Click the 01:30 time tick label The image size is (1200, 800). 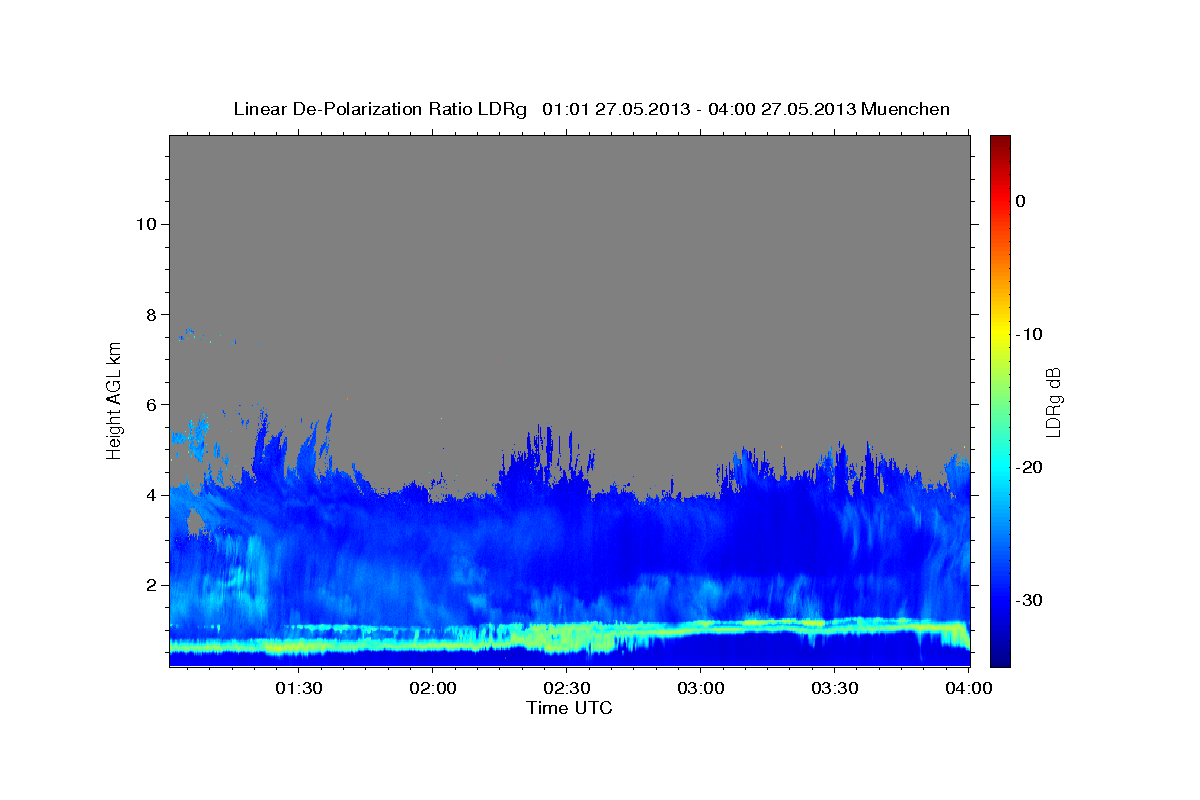point(299,689)
